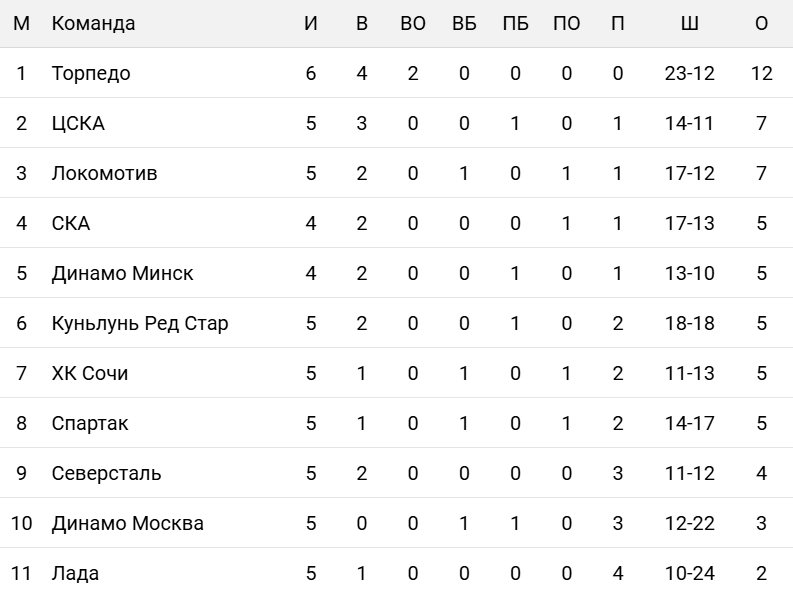The height and width of the screenshot is (593, 793).
Task: Click the О points column header
Action: [762, 23]
